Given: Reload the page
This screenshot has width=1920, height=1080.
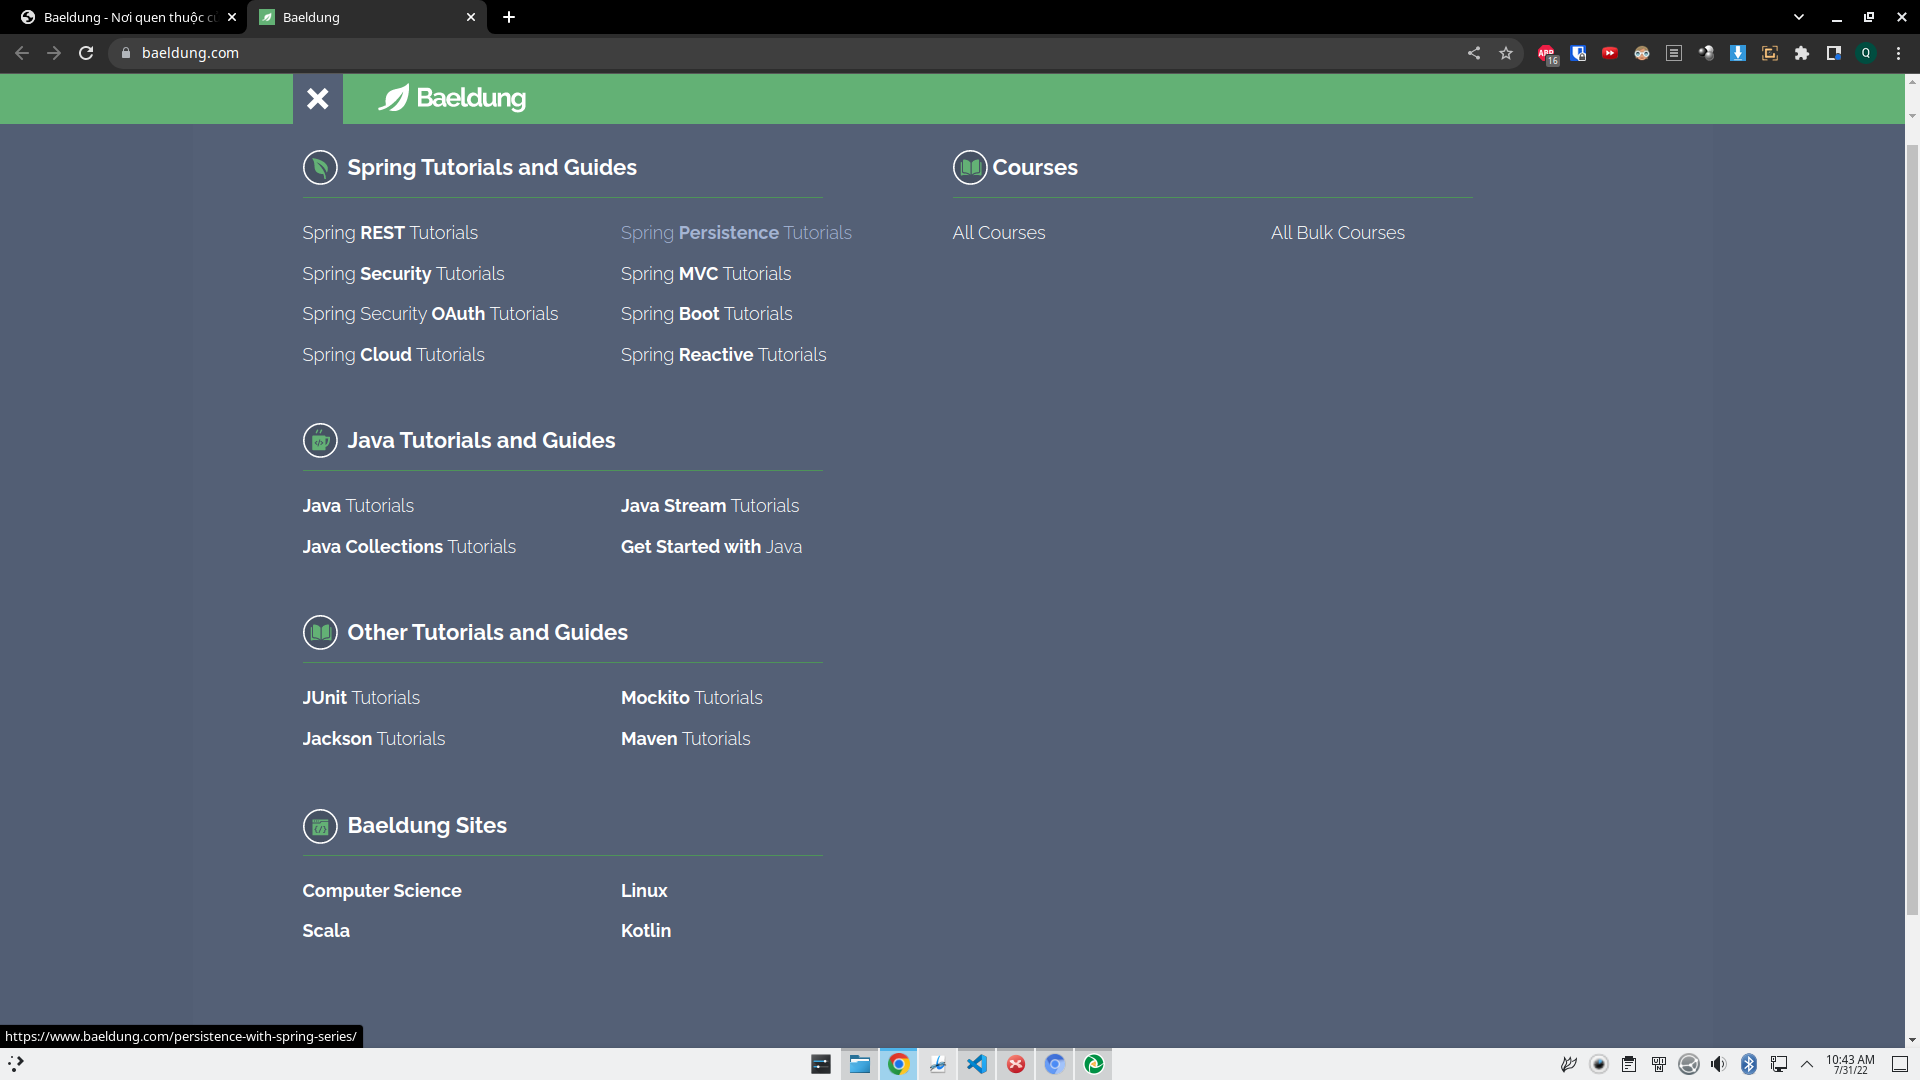Looking at the screenshot, I should [86, 53].
